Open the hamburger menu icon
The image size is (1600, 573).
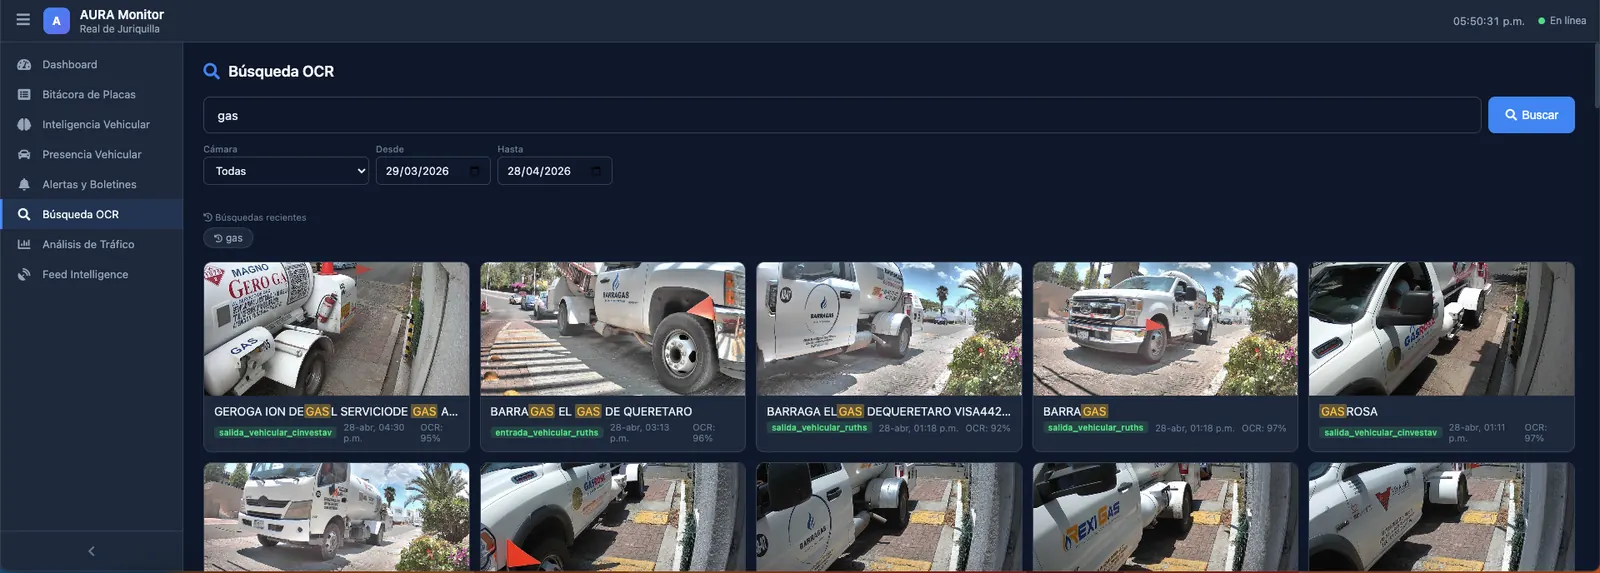pos(23,20)
